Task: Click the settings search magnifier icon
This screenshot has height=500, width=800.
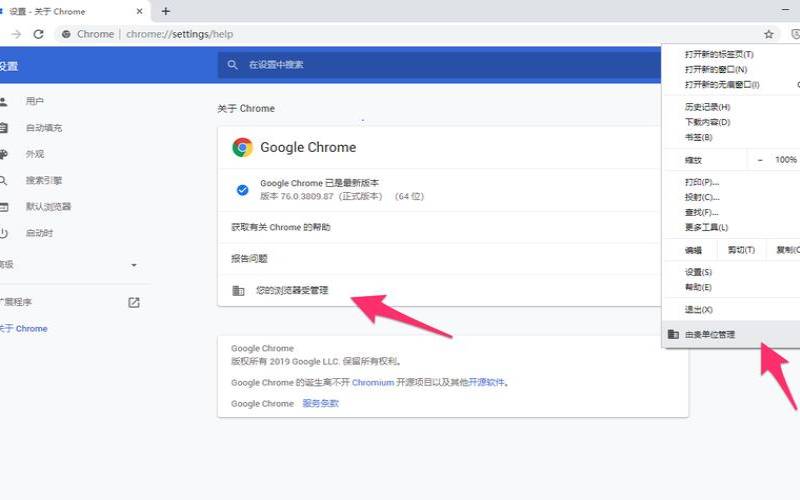Action: coord(233,65)
